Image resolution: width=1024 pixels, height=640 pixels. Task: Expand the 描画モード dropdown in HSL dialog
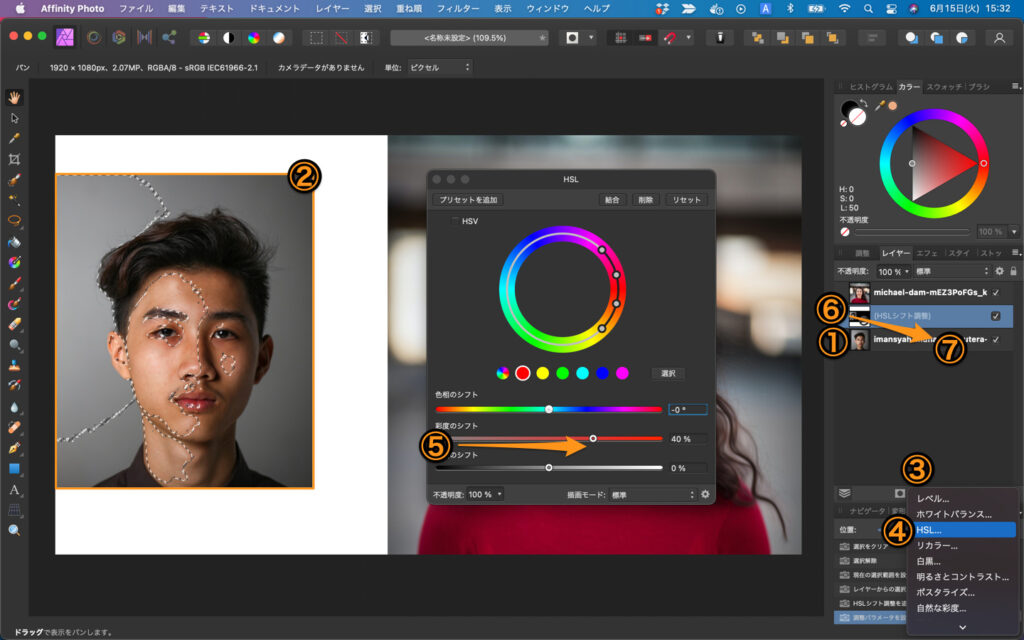click(650, 494)
